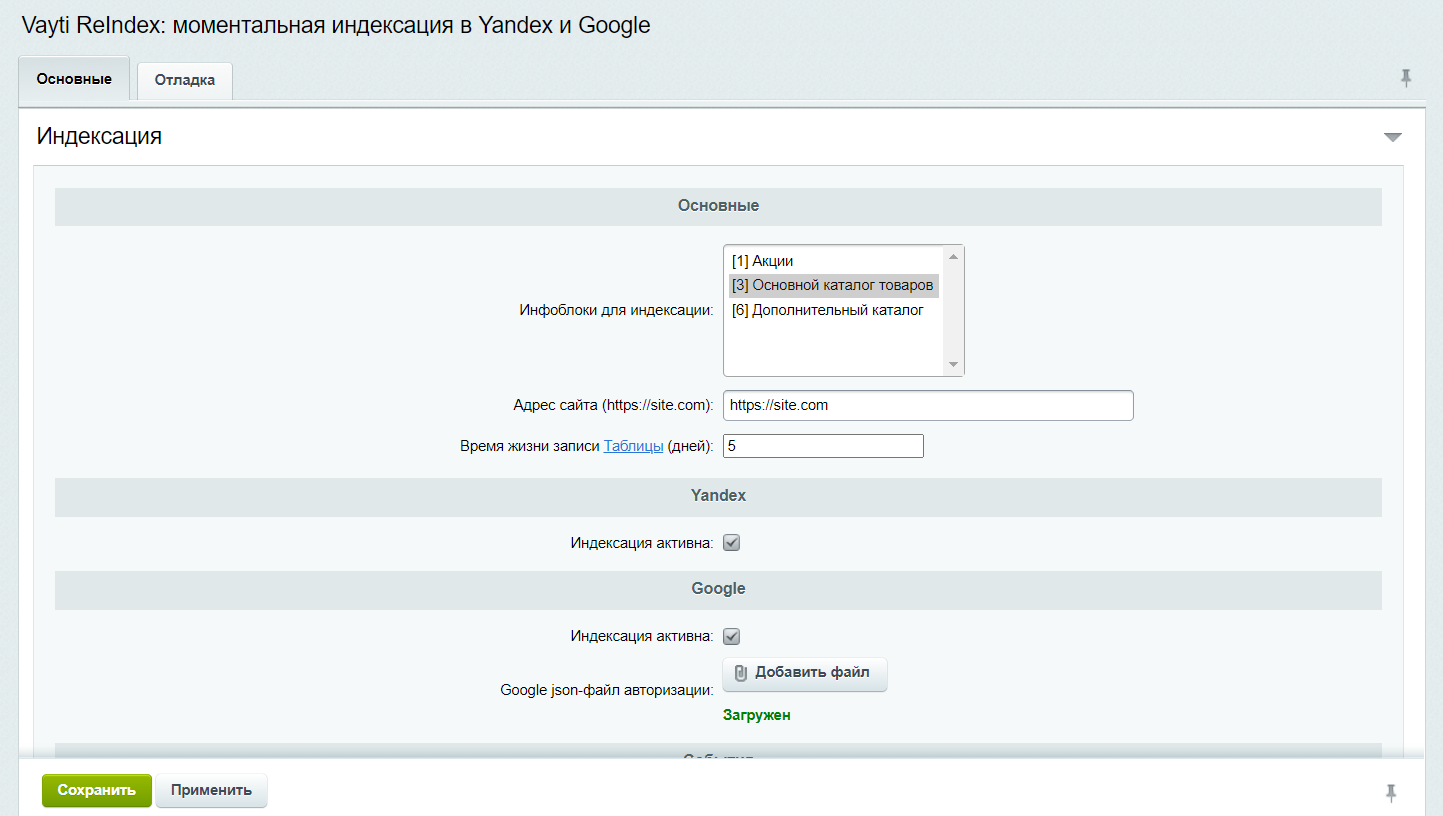Image resolution: width=1443 pixels, height=816 pixels.
Task: Select [1] Акции in the infoblocks list
Action: [x=762, y=261]
